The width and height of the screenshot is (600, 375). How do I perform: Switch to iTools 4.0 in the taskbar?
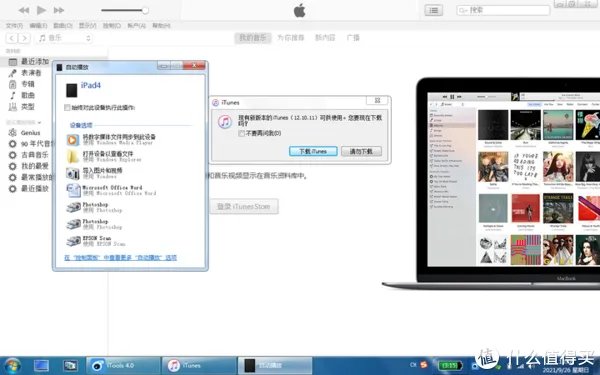123,365
